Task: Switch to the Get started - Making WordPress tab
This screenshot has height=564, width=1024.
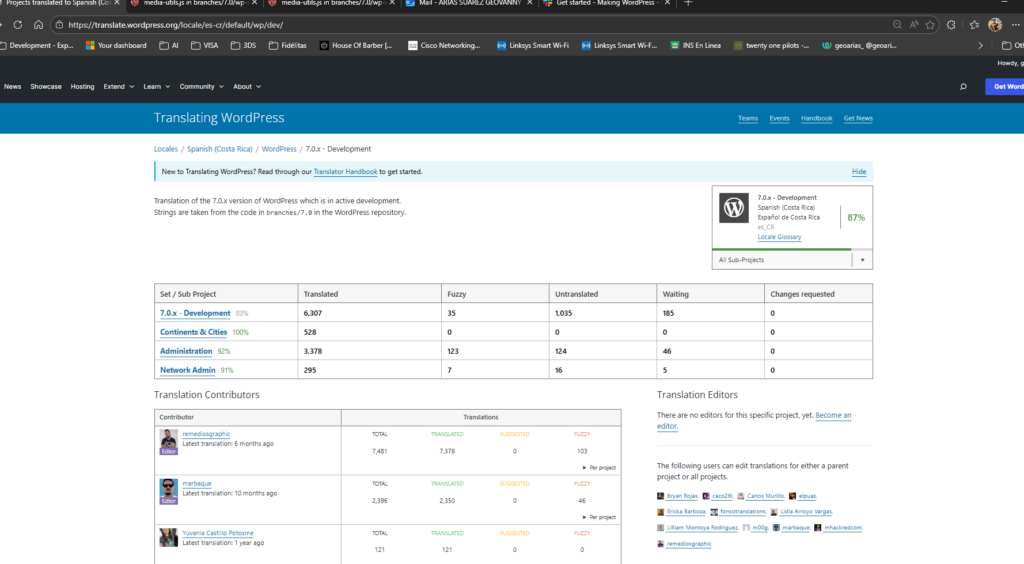Action: click(x=602, y=4)
